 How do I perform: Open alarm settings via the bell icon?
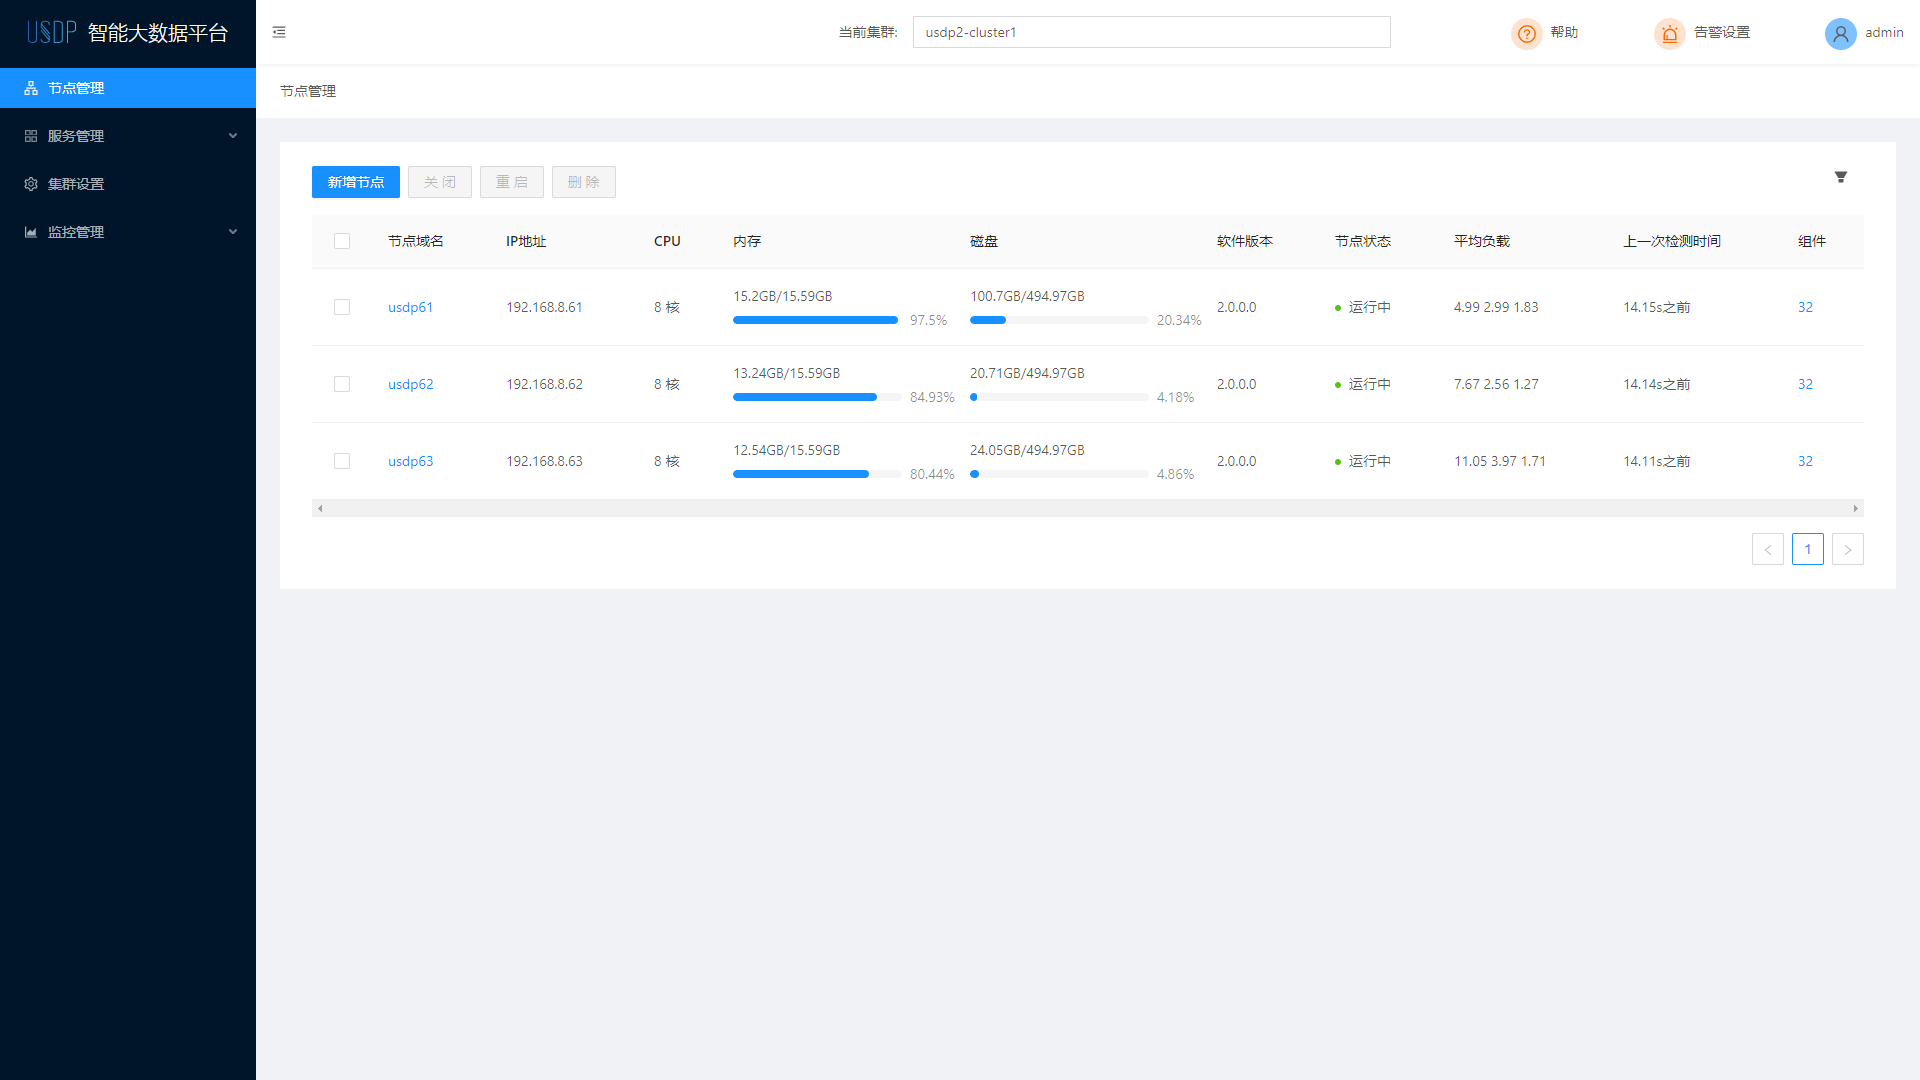pyautogui.click(x=1669, y=33)
